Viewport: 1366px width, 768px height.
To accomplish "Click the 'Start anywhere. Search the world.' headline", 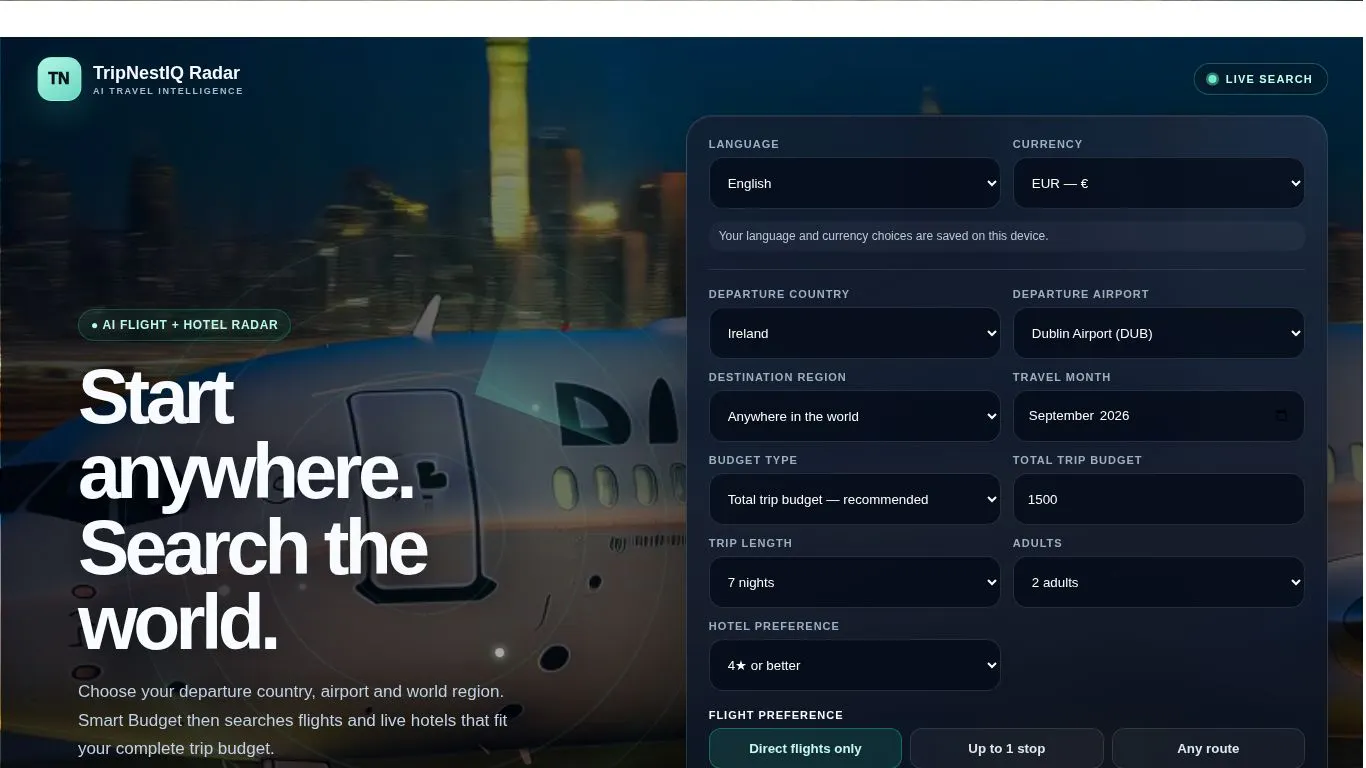I will 253,509.
